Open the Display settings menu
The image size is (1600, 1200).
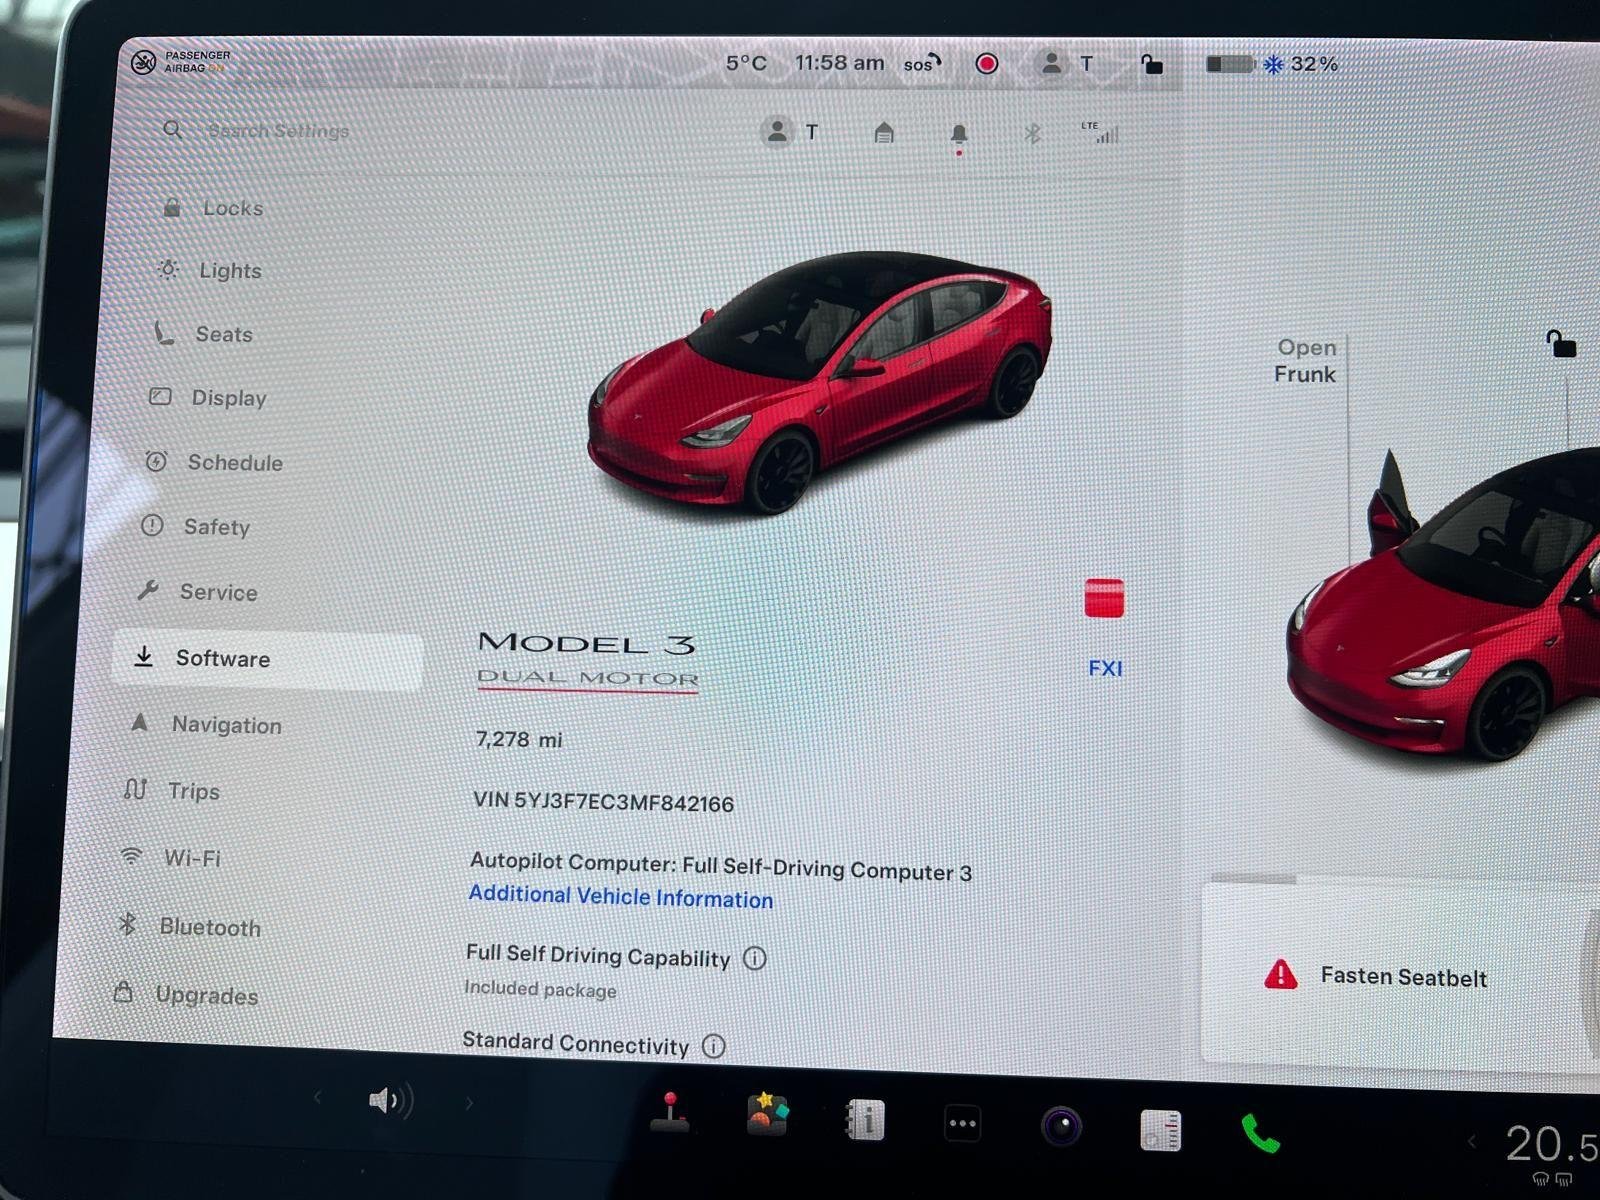pos(208,397)
